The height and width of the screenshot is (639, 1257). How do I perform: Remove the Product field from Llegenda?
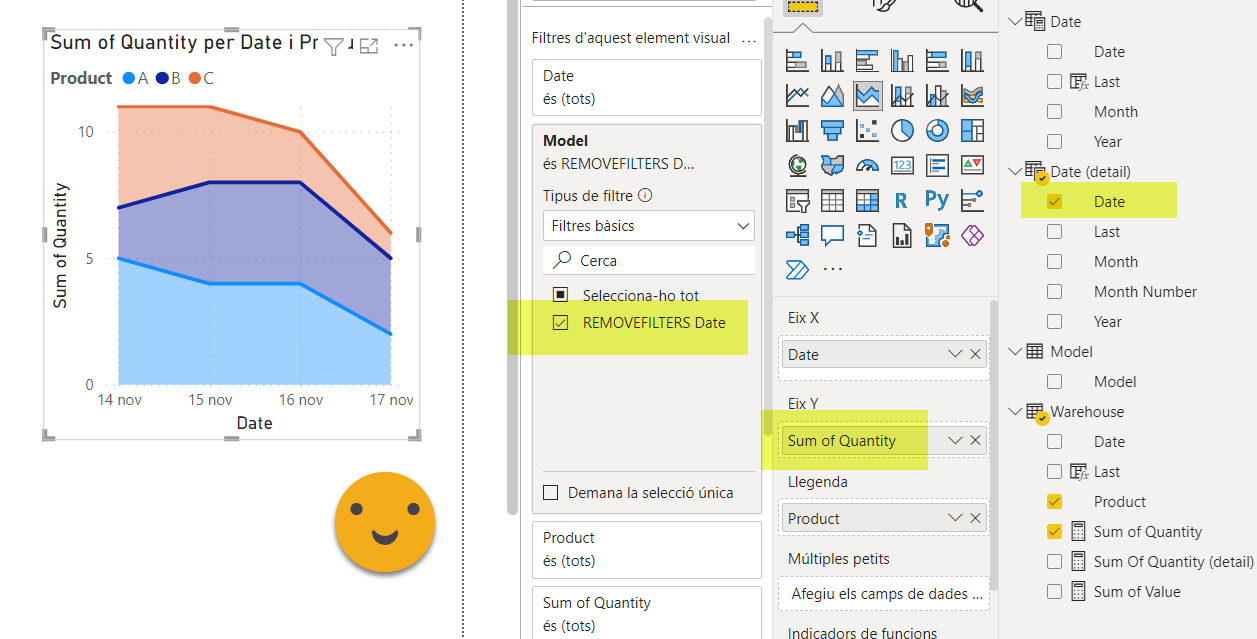point(976,519)
